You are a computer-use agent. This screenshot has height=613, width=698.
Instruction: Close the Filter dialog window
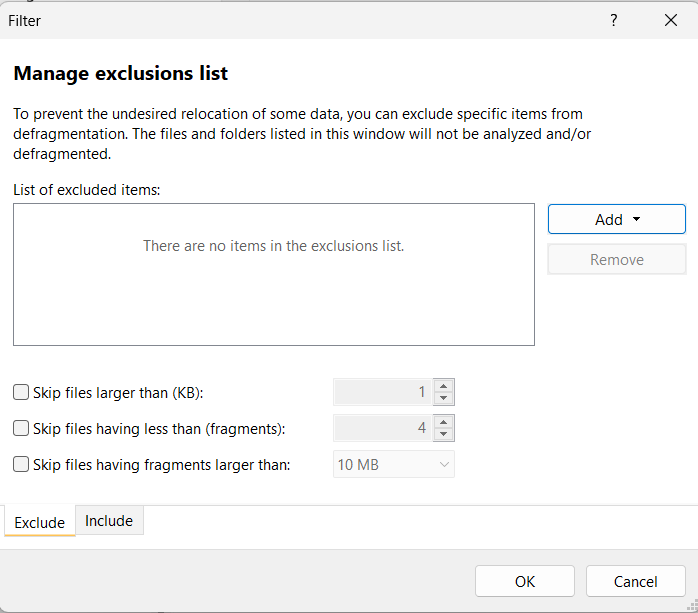click(x=670, y=20)
